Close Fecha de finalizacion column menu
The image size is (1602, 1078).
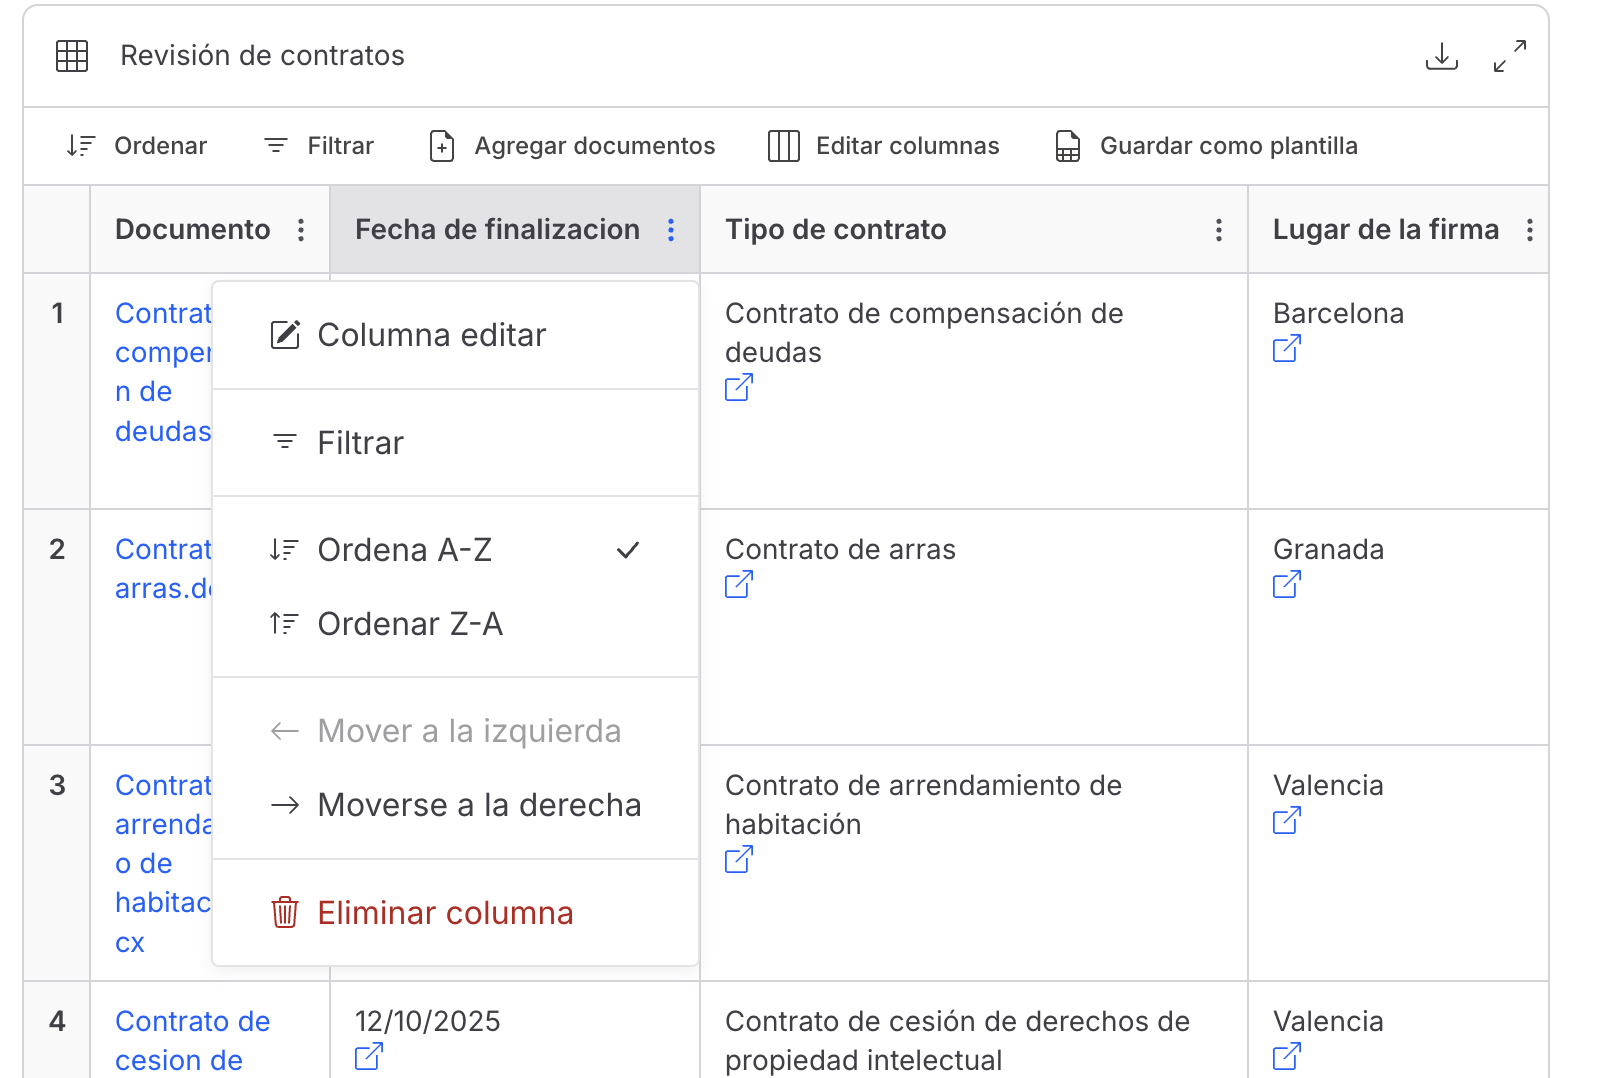[671, 230]
